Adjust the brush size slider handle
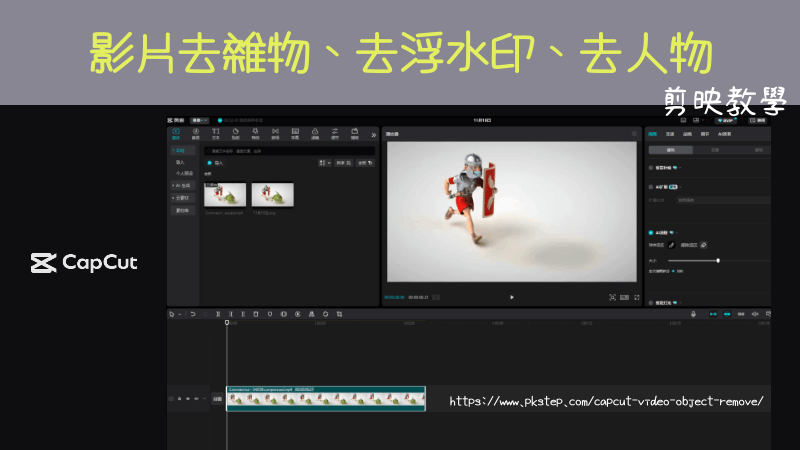800x450 pixels. coord(718,261)
